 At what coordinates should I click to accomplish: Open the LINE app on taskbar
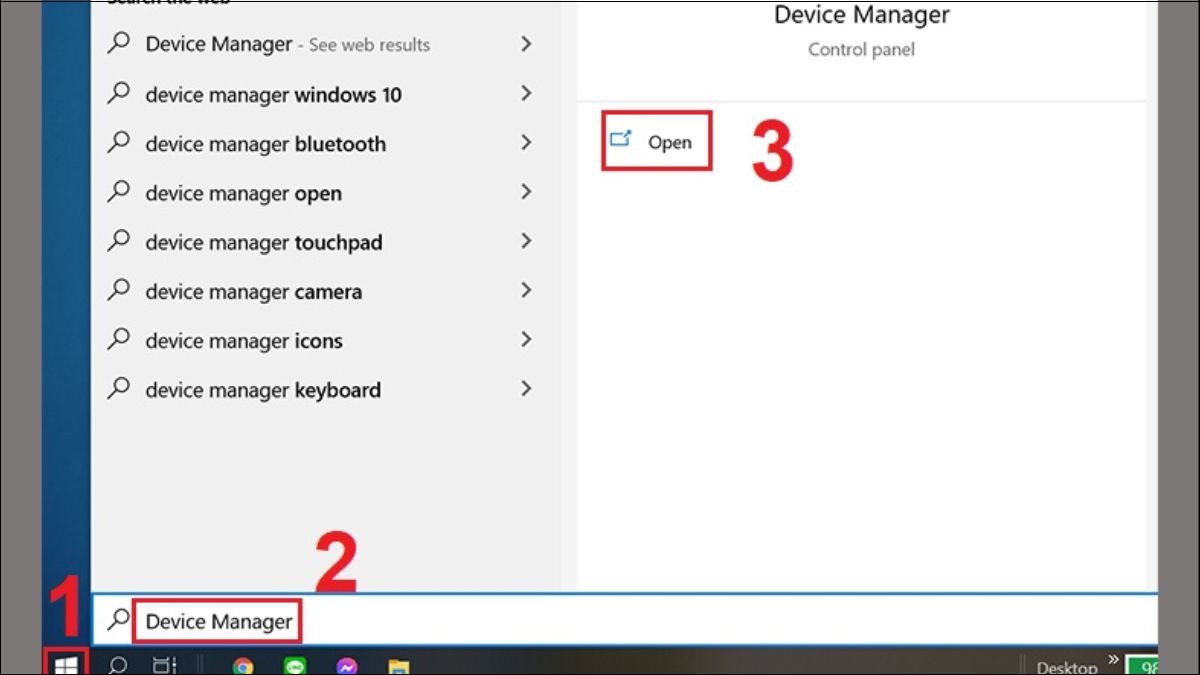[295, 666]
